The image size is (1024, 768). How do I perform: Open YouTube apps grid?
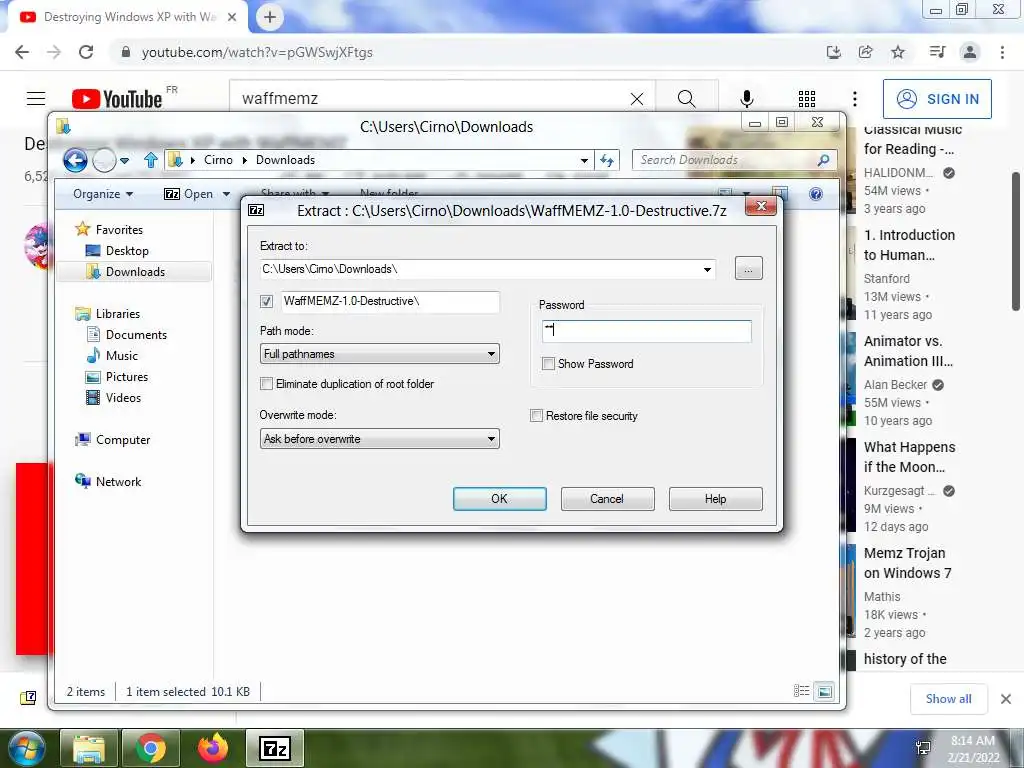807,99
